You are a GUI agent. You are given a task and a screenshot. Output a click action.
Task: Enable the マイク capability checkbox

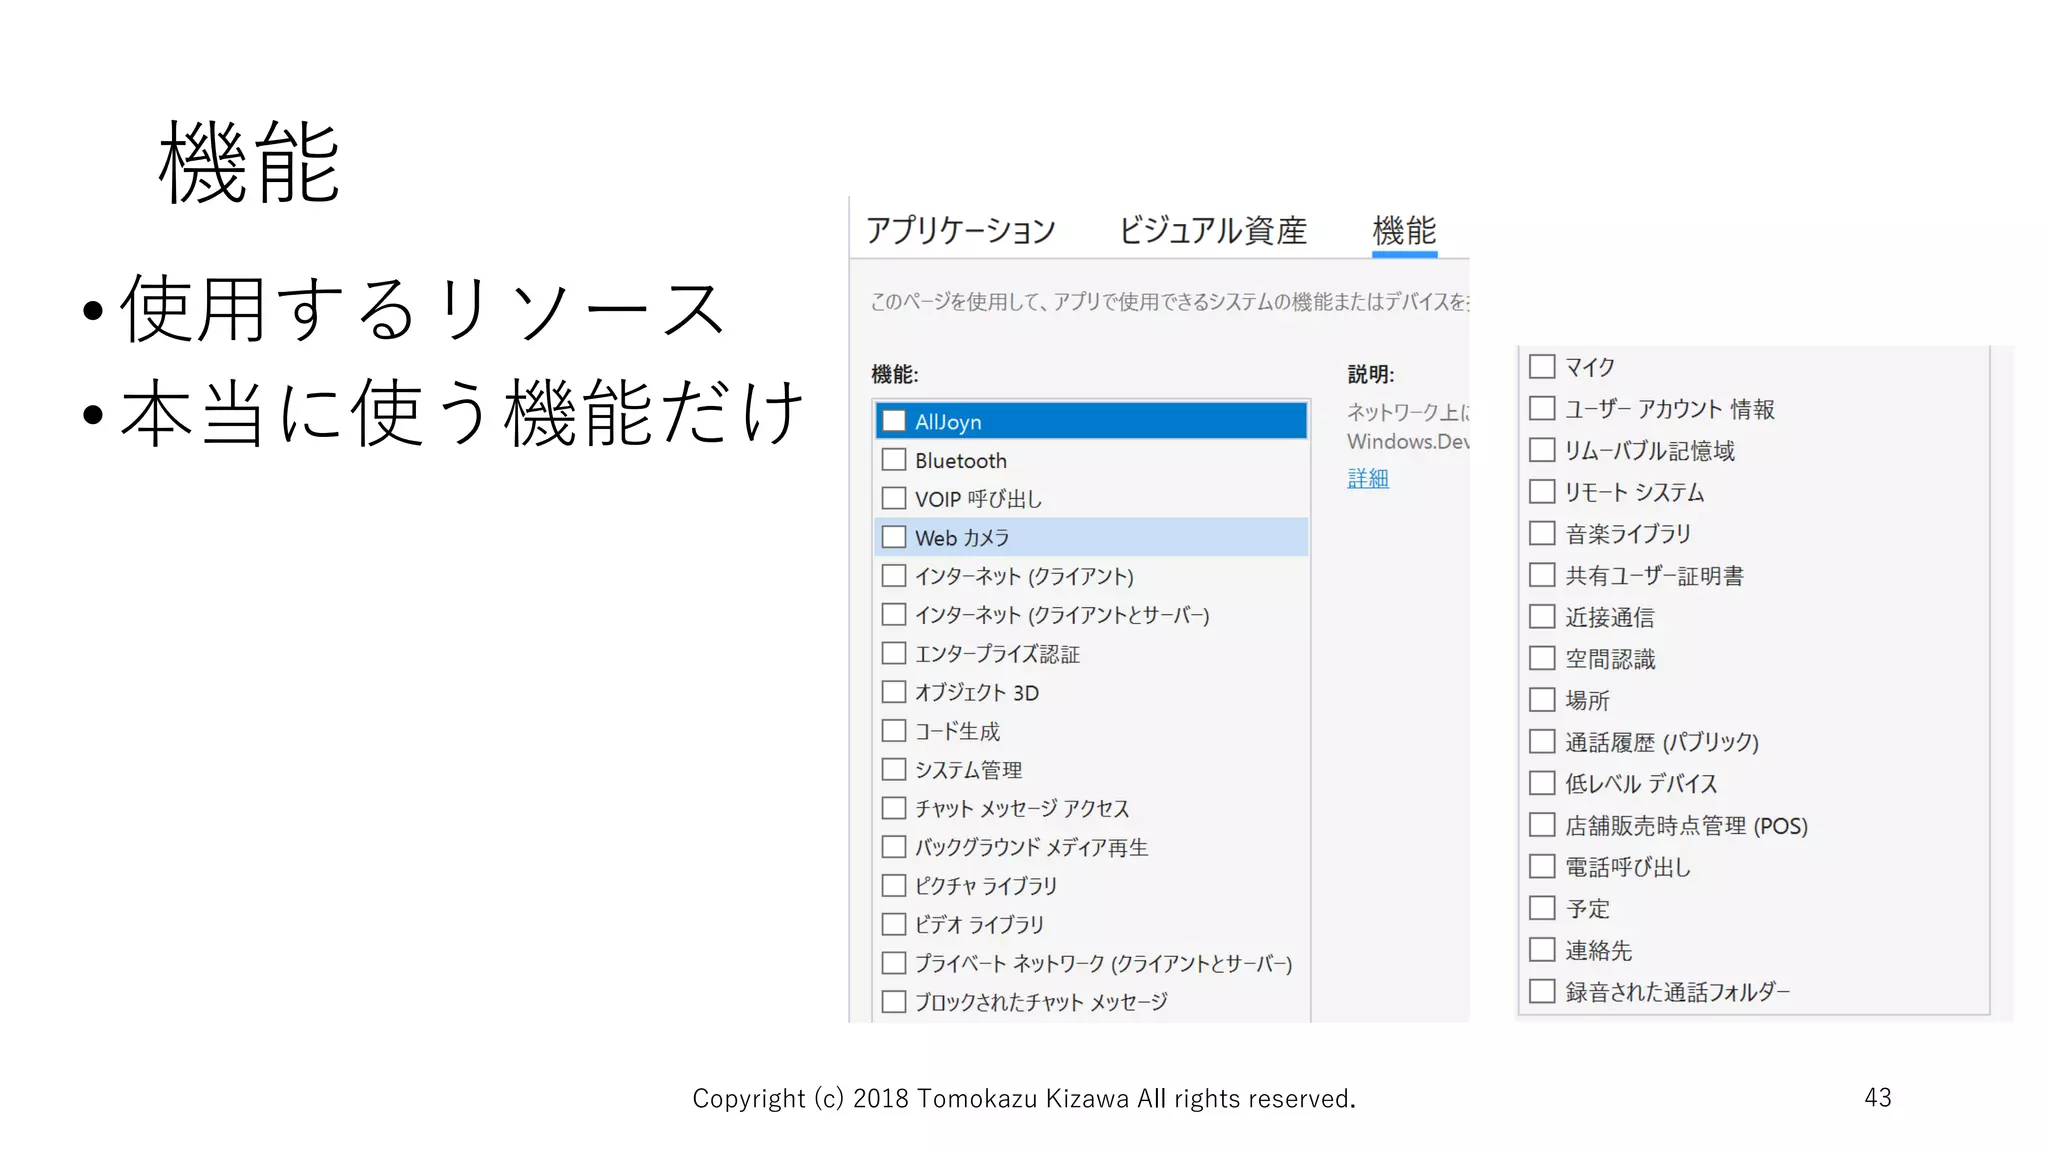(x=1542, y=366)
